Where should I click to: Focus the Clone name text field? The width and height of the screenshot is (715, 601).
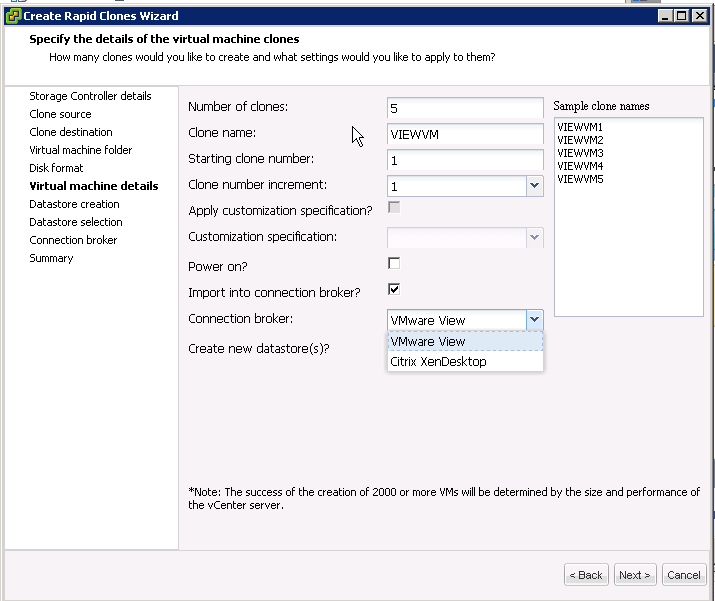[x=464, y=134]
